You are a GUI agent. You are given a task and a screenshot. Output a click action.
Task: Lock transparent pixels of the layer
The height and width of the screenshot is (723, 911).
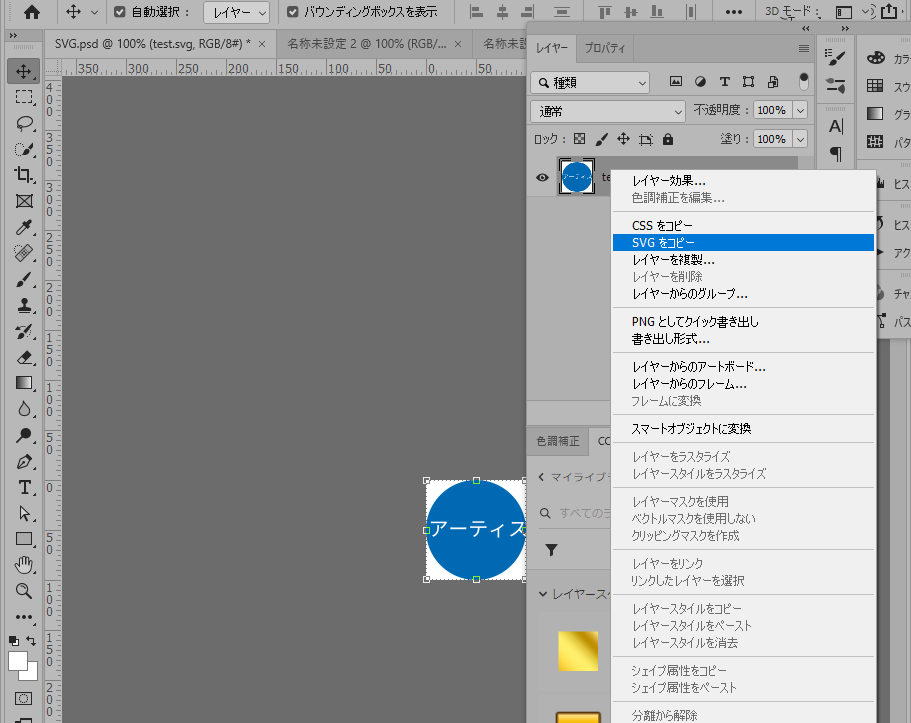579,139
